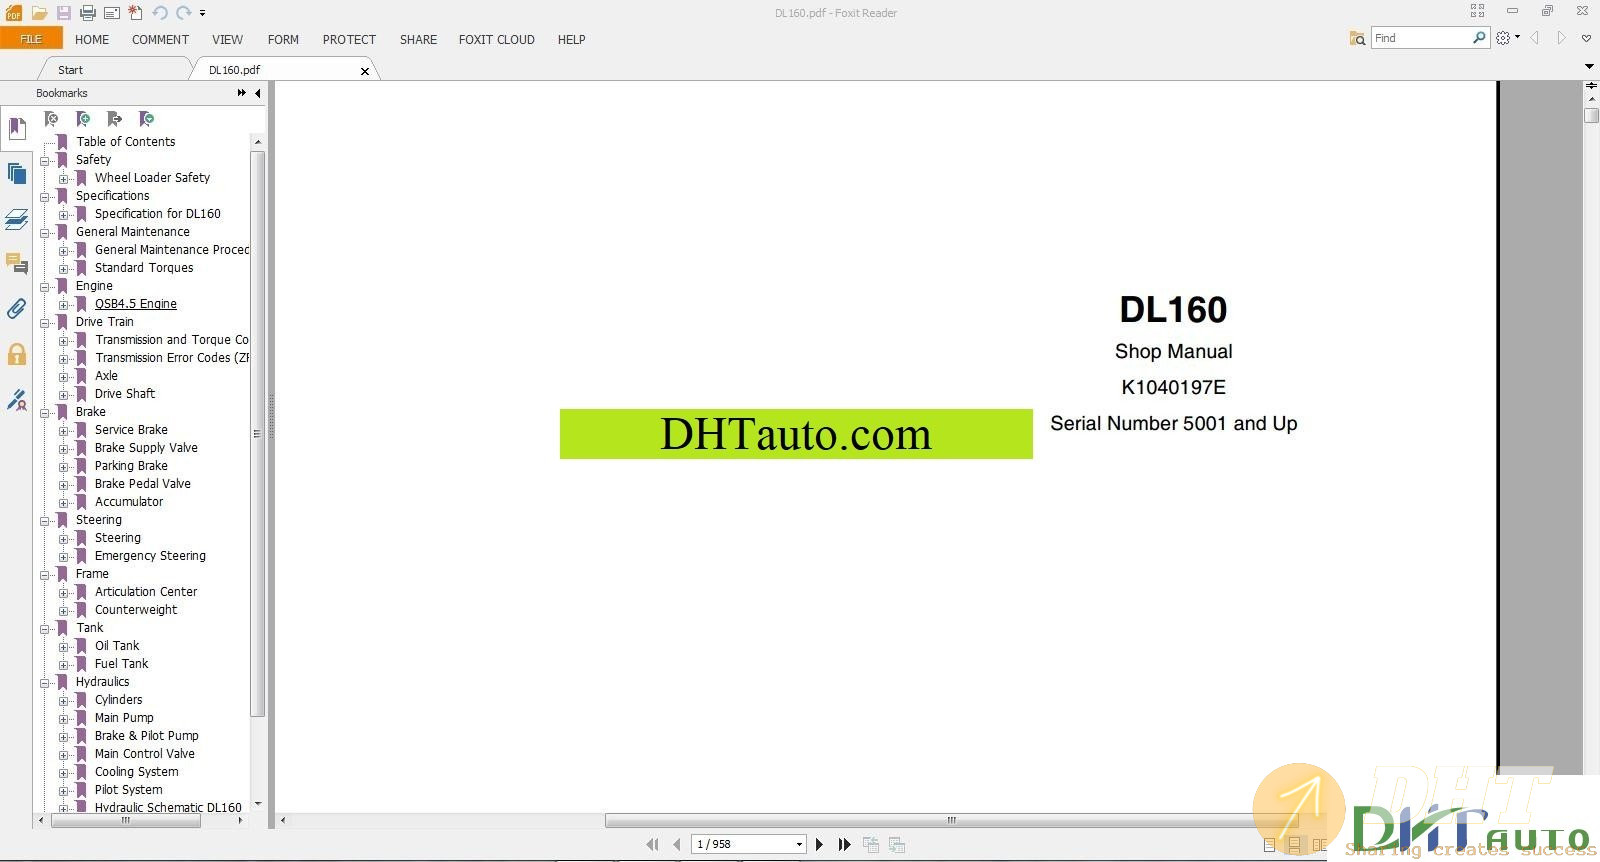Open the Attachments panel paperclip icon

point(16,309)
